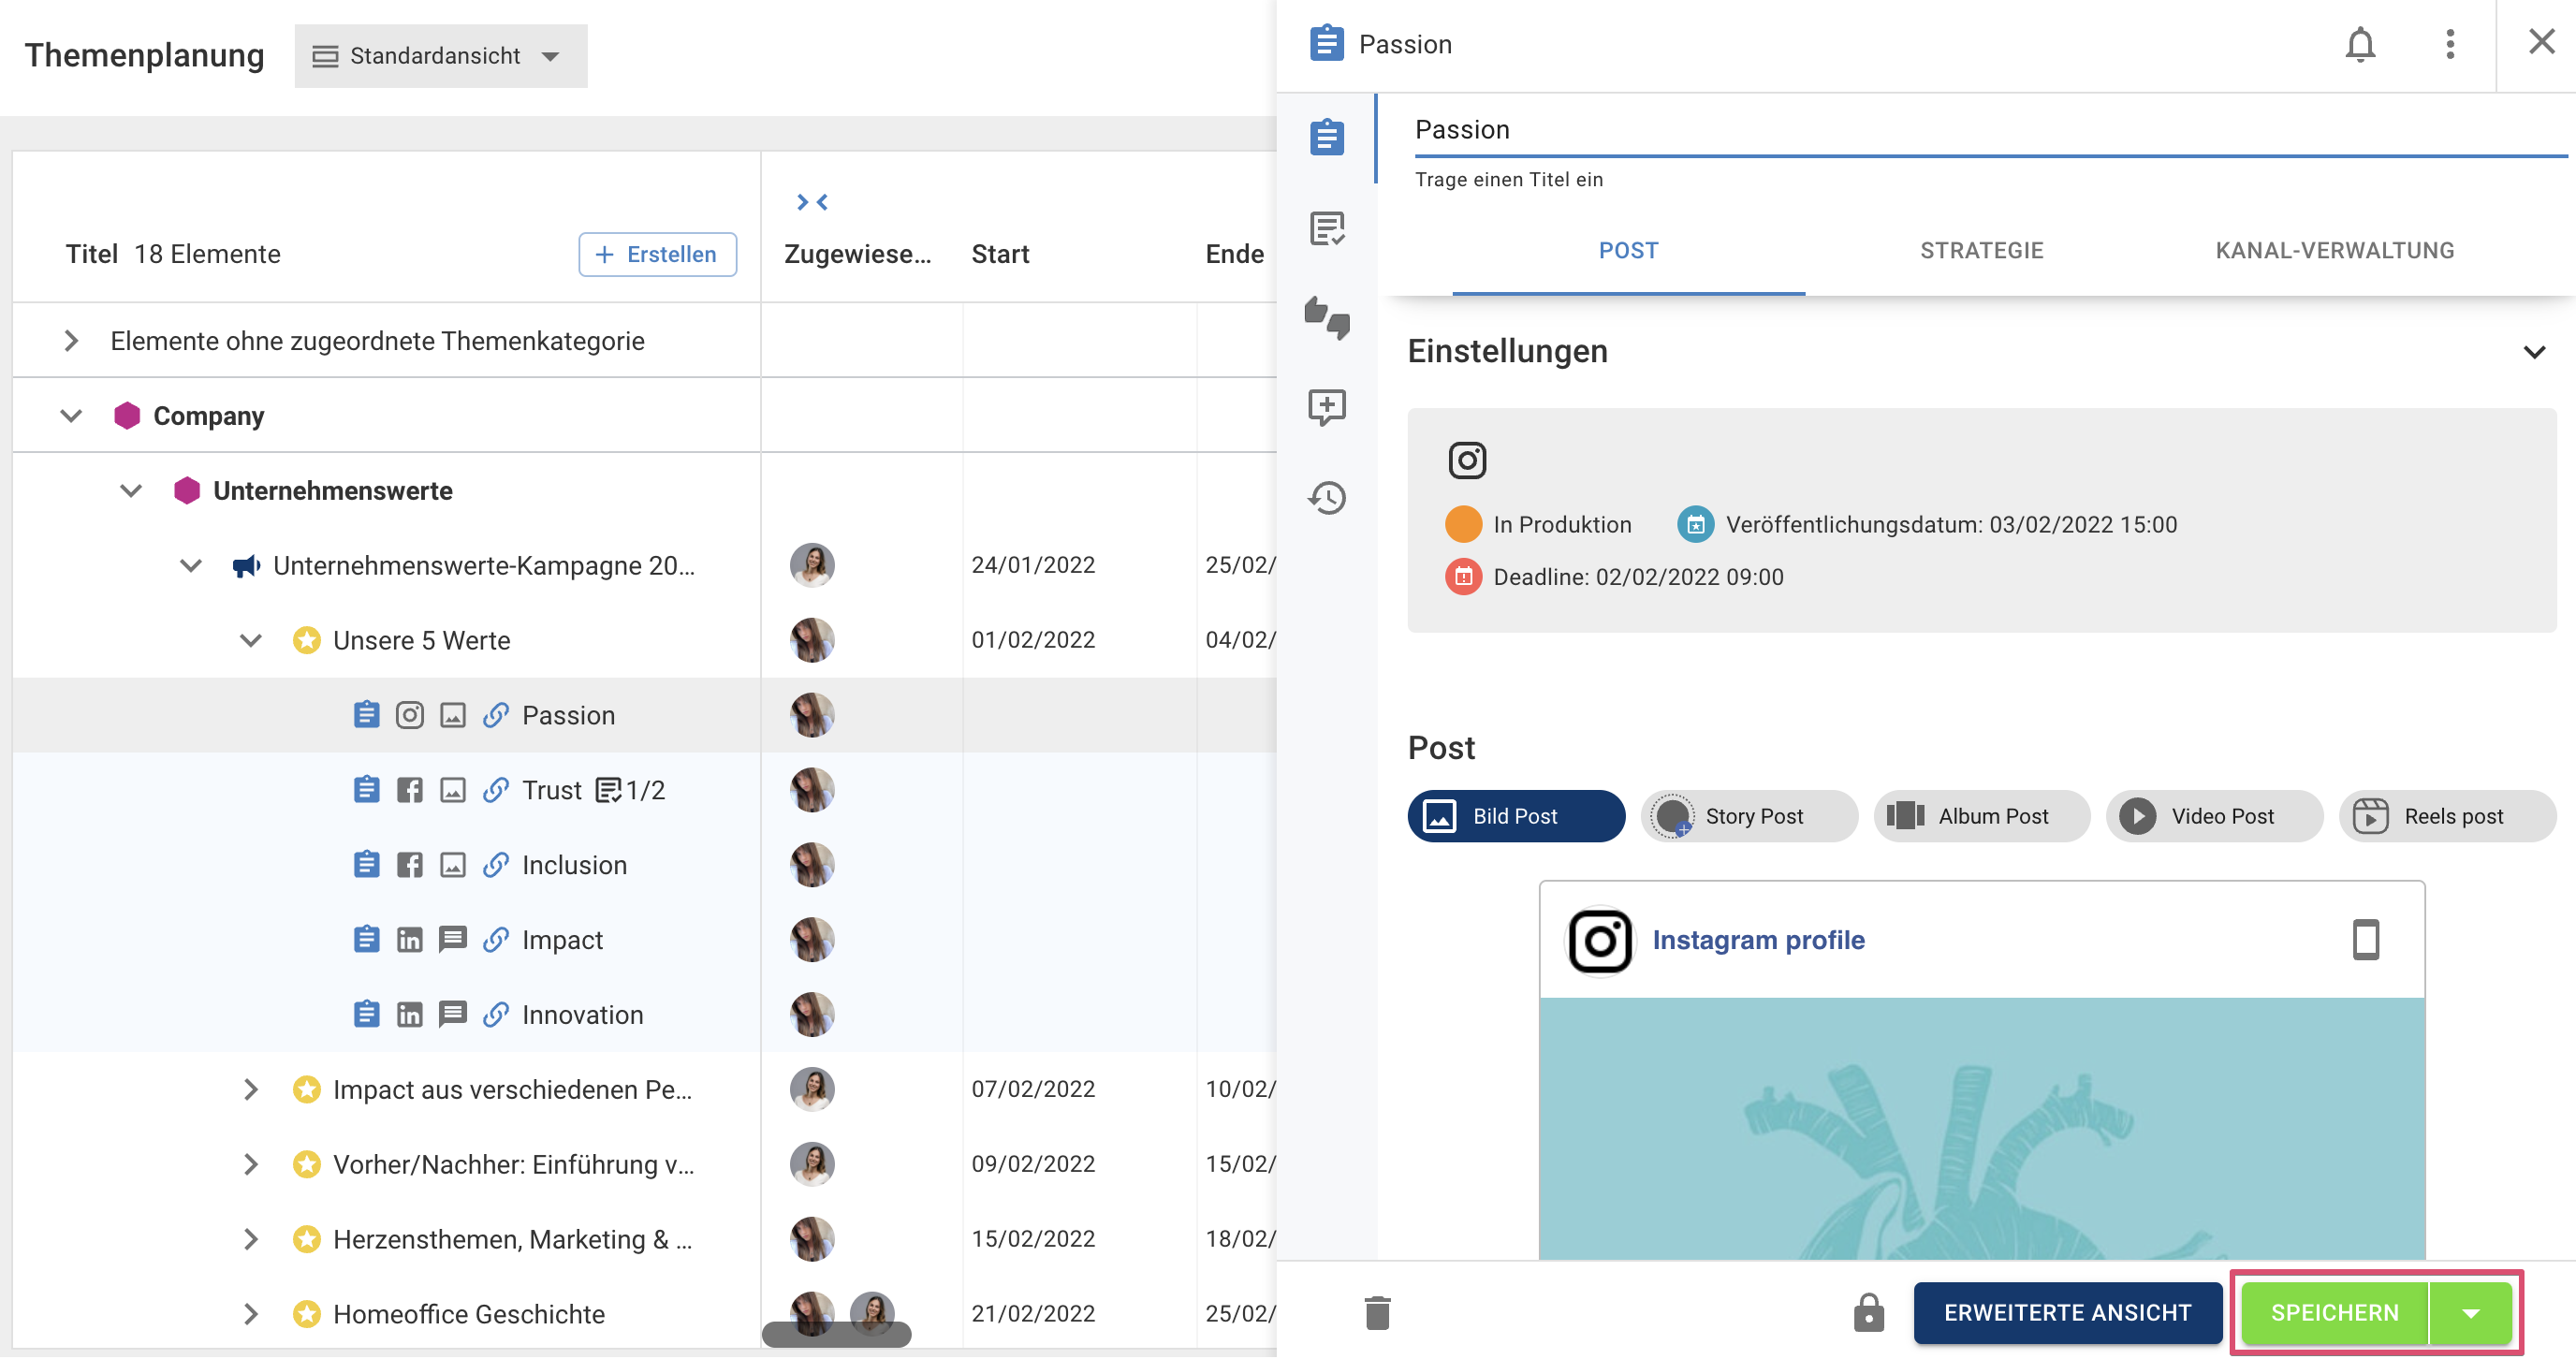
Task: Toggle the mobile phone preview icon
Action: point(2365,940)
